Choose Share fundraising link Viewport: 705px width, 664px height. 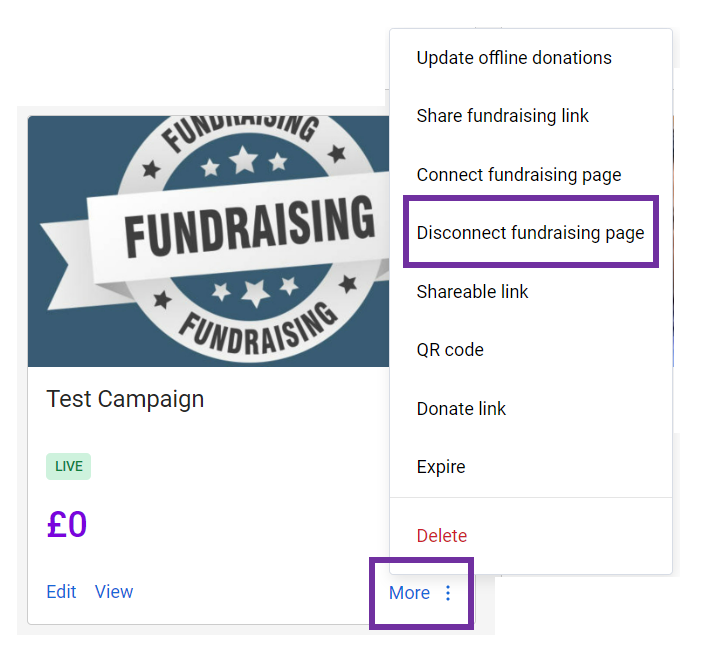[x=503, y=116]
